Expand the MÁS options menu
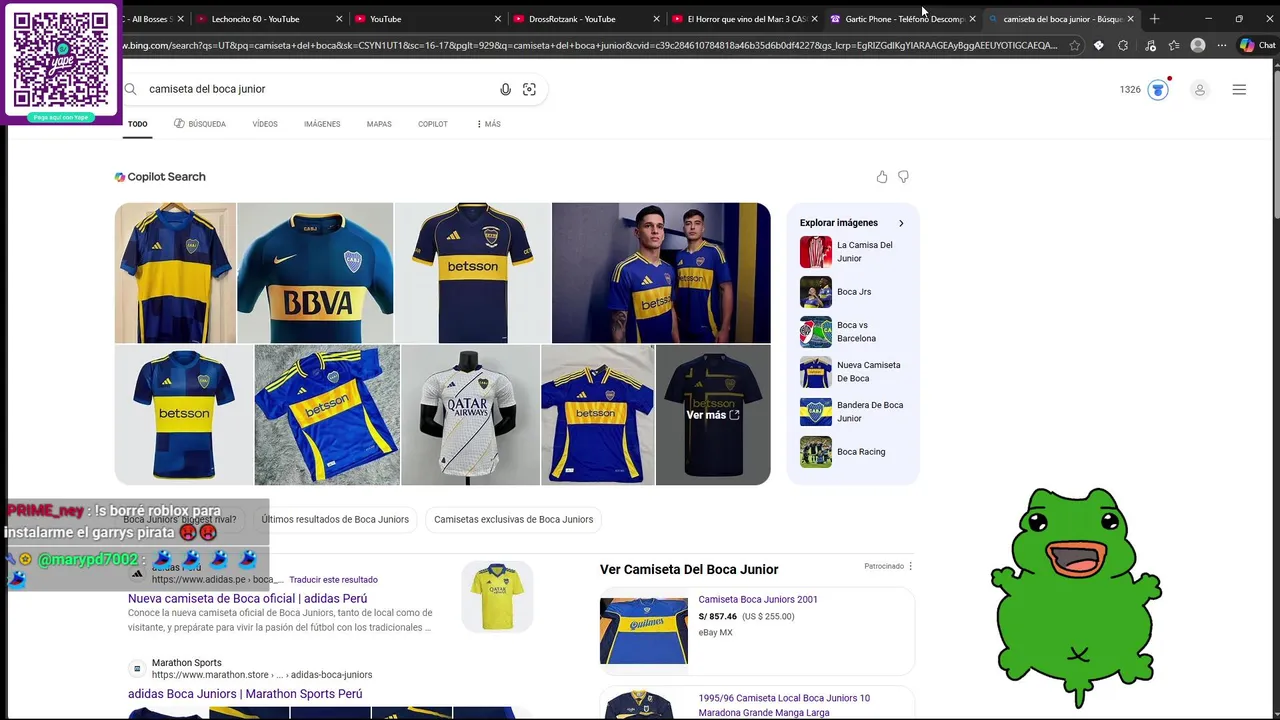 489,124
